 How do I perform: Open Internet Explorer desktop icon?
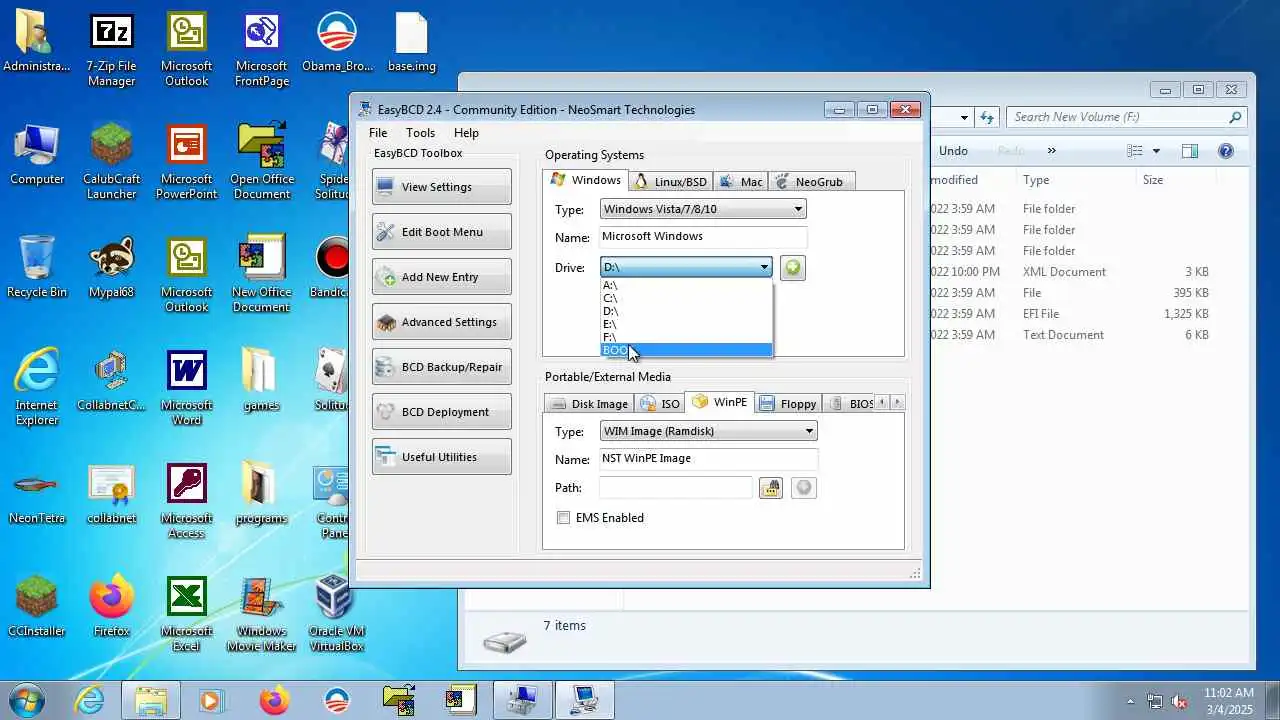coord(37,388)
